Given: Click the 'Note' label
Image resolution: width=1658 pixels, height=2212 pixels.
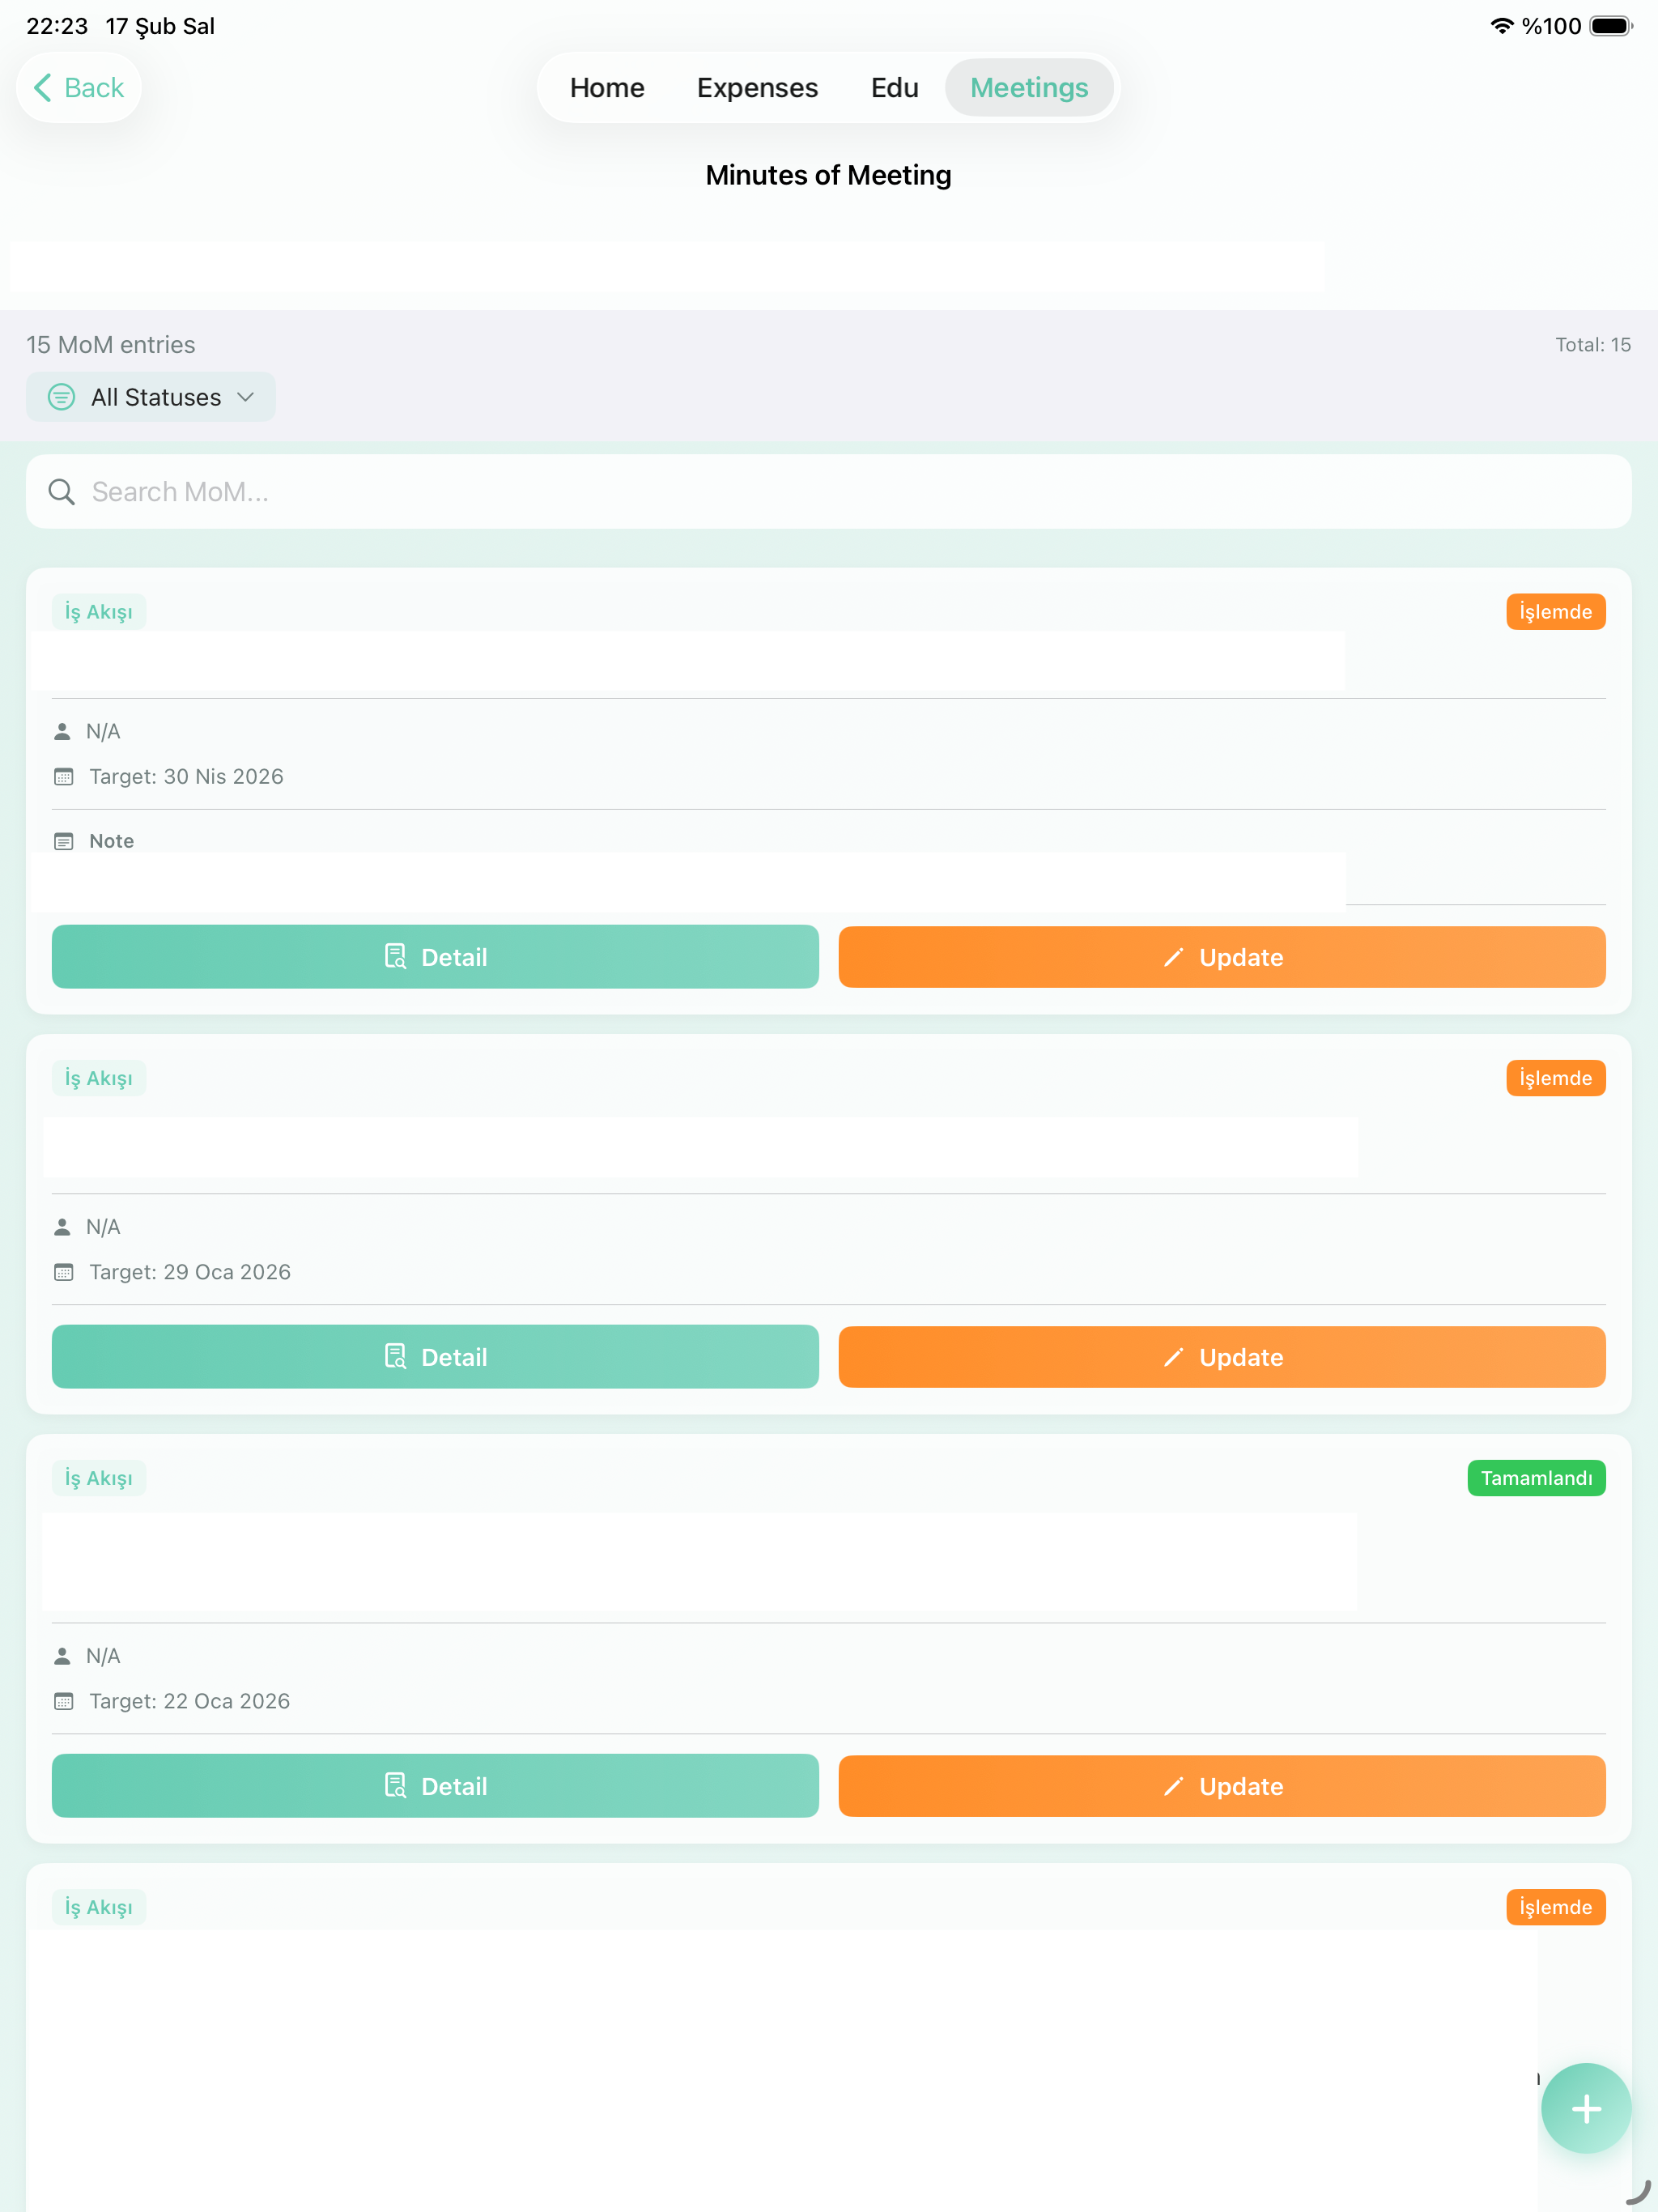Looking at the screenshot, I should pyautogui.click(x=112, y=841).
